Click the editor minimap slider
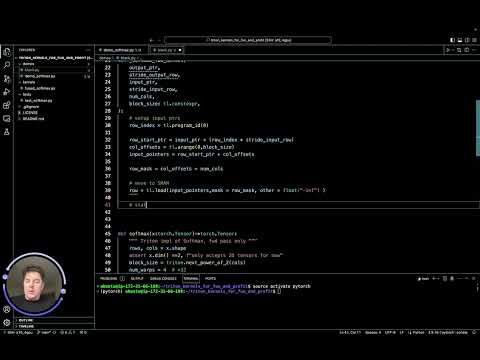480x360 pixels. [x=478, y=127]
